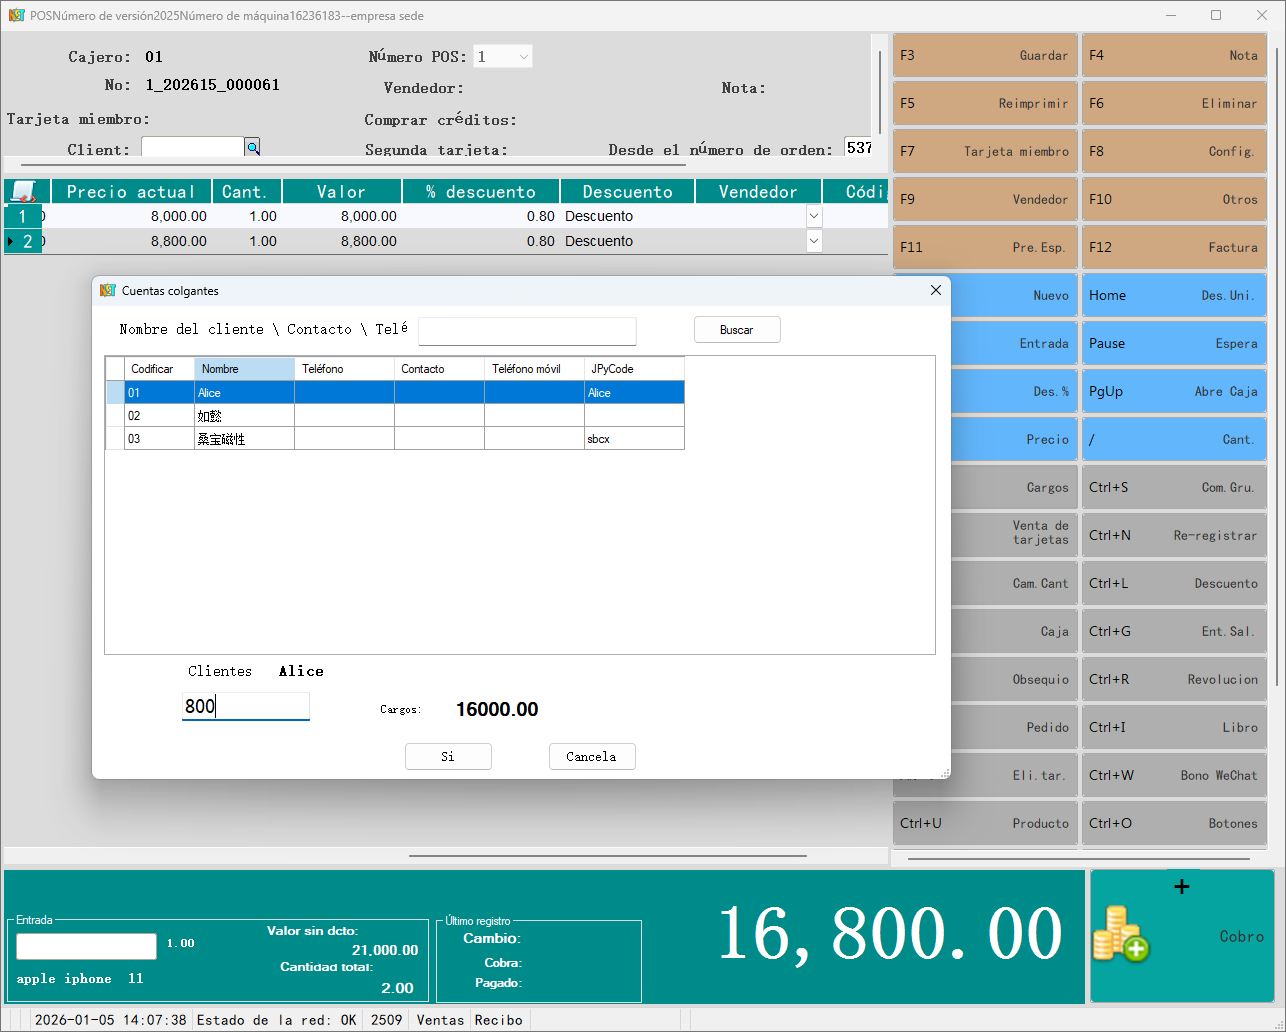Click the Ctrl+L Descuento button
This screenshot has height=1032, width=1286.
tap(1174, 583)
